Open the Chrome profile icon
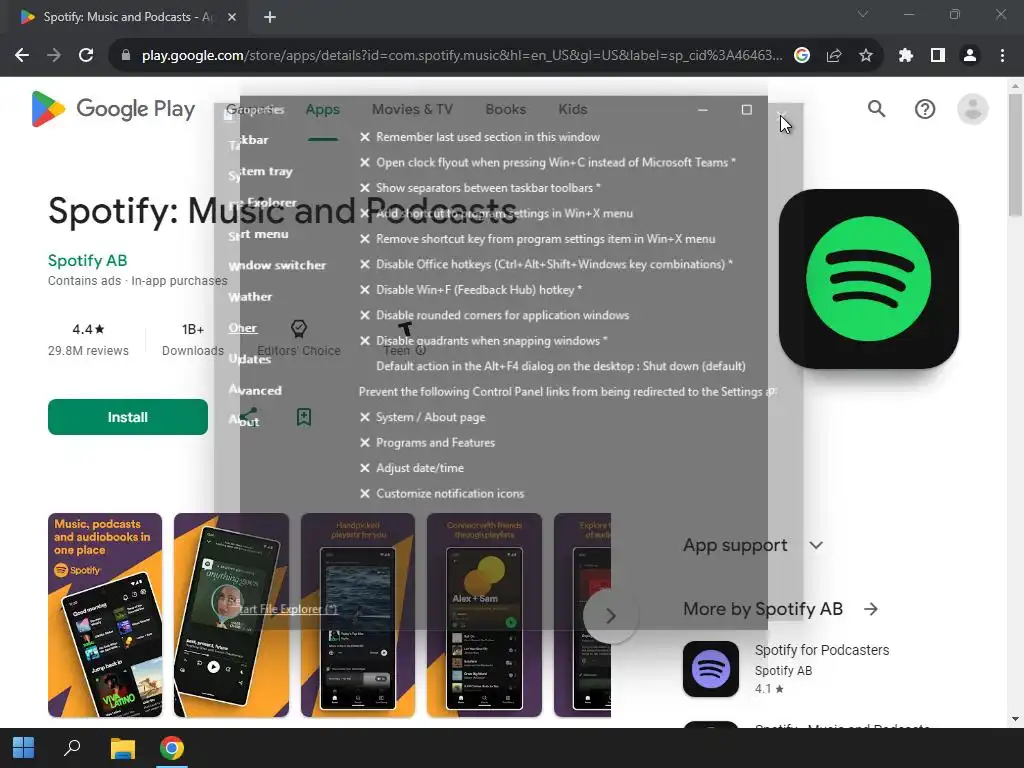1024x768 pixels. pyautogui.click(x=970, y=56)
